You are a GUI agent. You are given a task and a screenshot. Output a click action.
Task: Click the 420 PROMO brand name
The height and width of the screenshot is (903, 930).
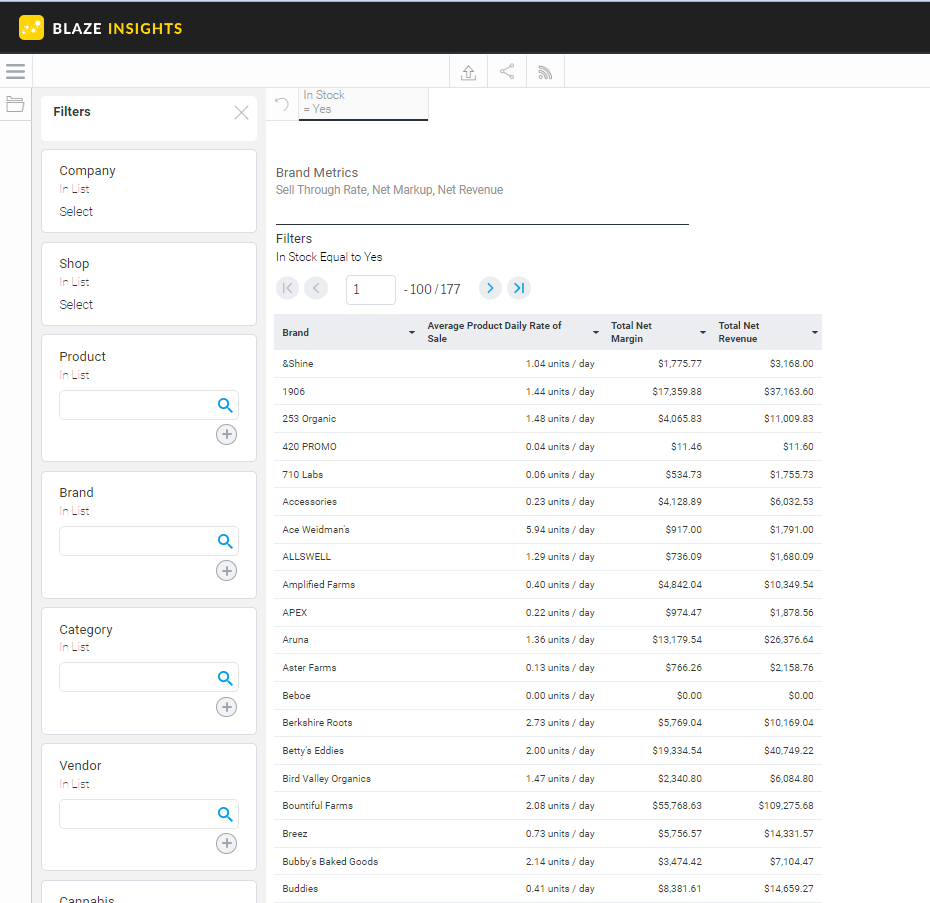(x=309, y=447)
